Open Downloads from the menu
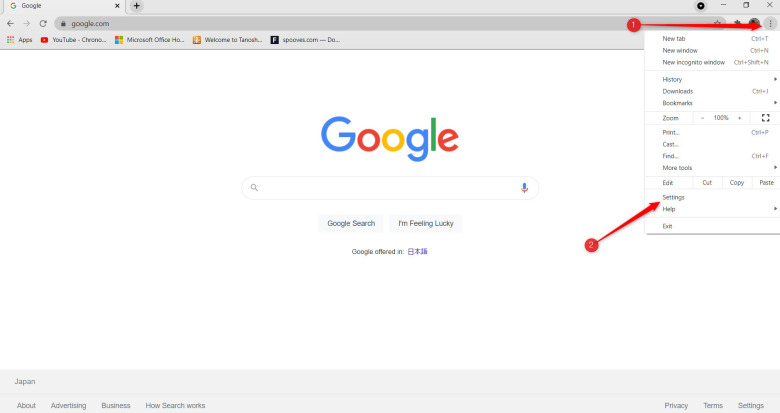 click(712, 92)
